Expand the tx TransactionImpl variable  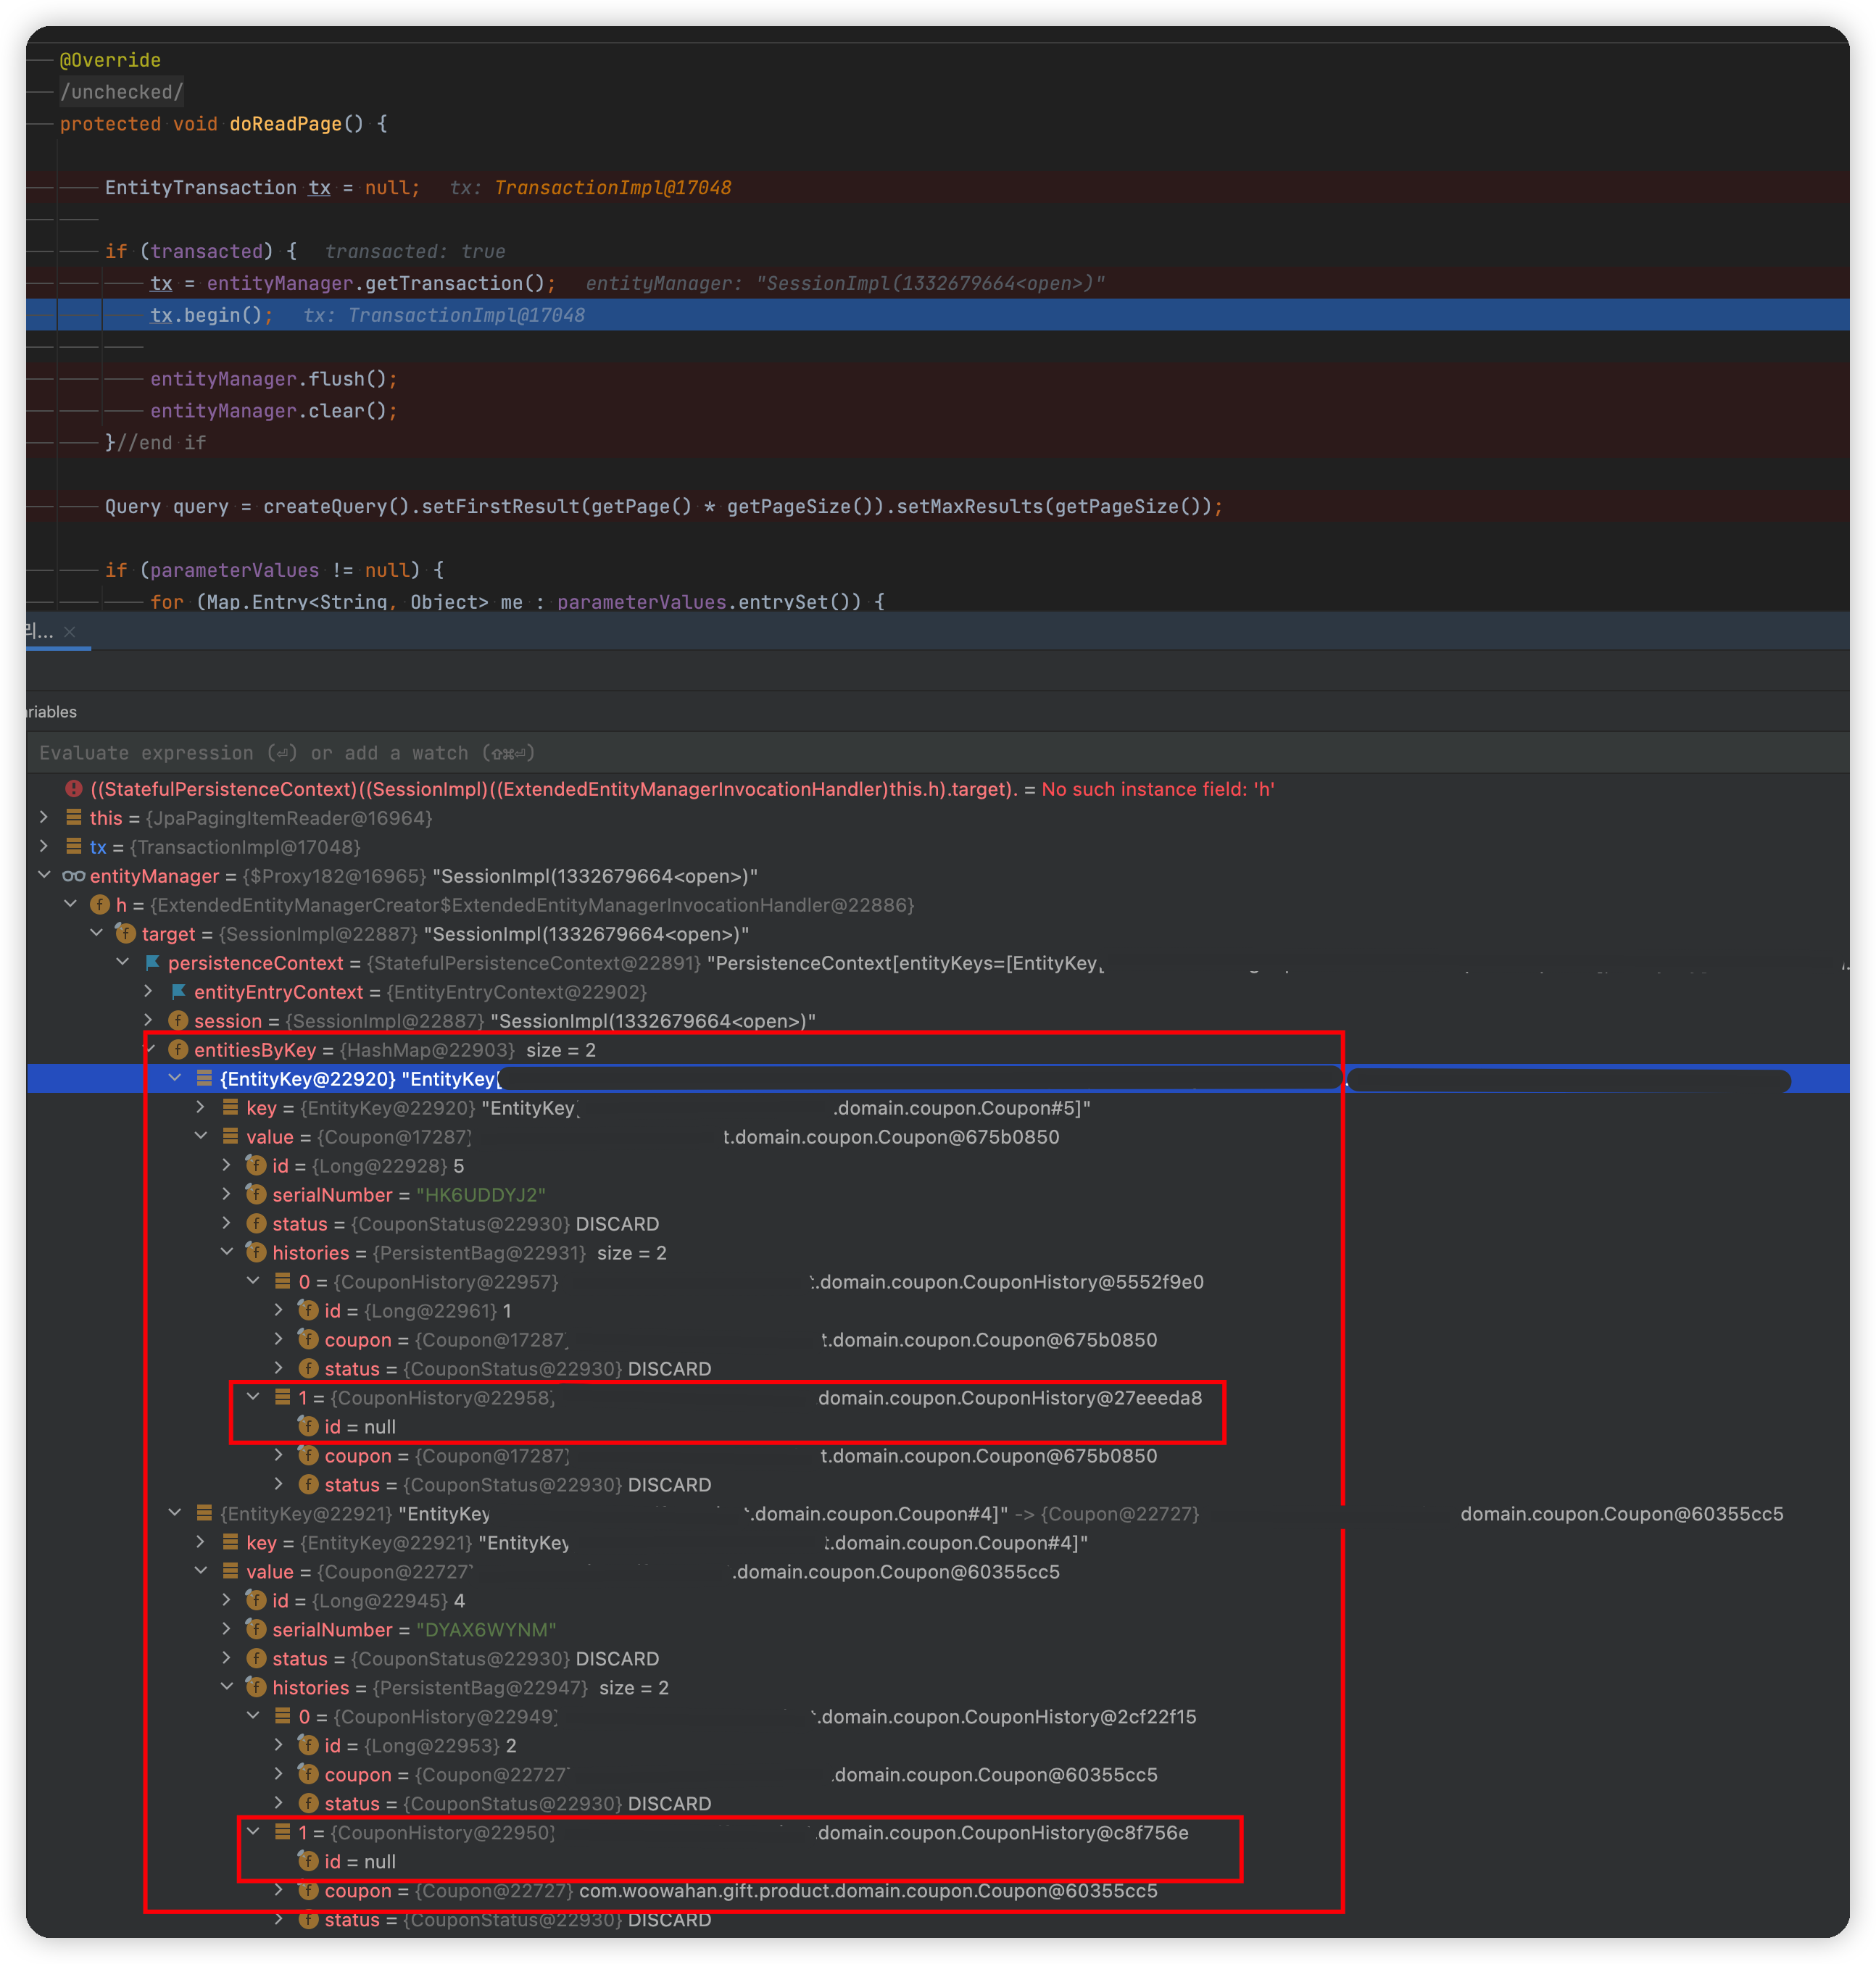[44, 847]
